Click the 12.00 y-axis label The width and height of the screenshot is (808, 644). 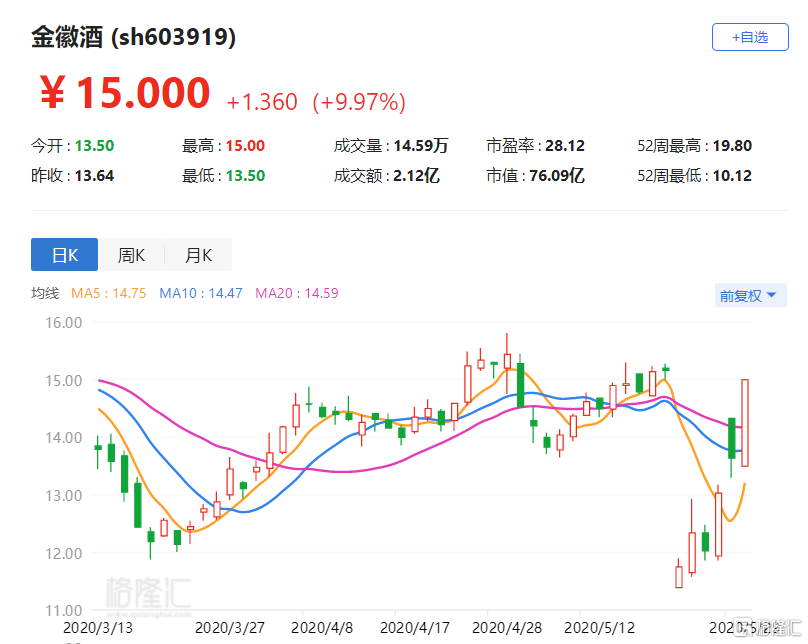[63, 553]
